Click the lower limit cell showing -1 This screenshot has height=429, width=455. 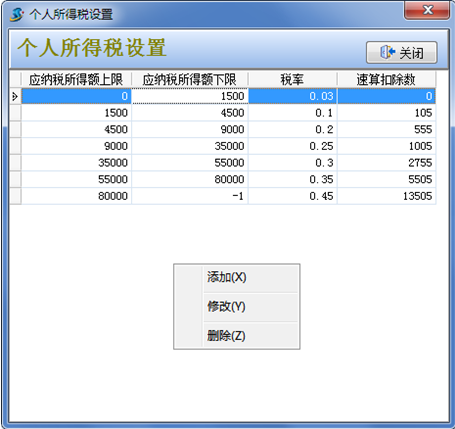(190, 196)
